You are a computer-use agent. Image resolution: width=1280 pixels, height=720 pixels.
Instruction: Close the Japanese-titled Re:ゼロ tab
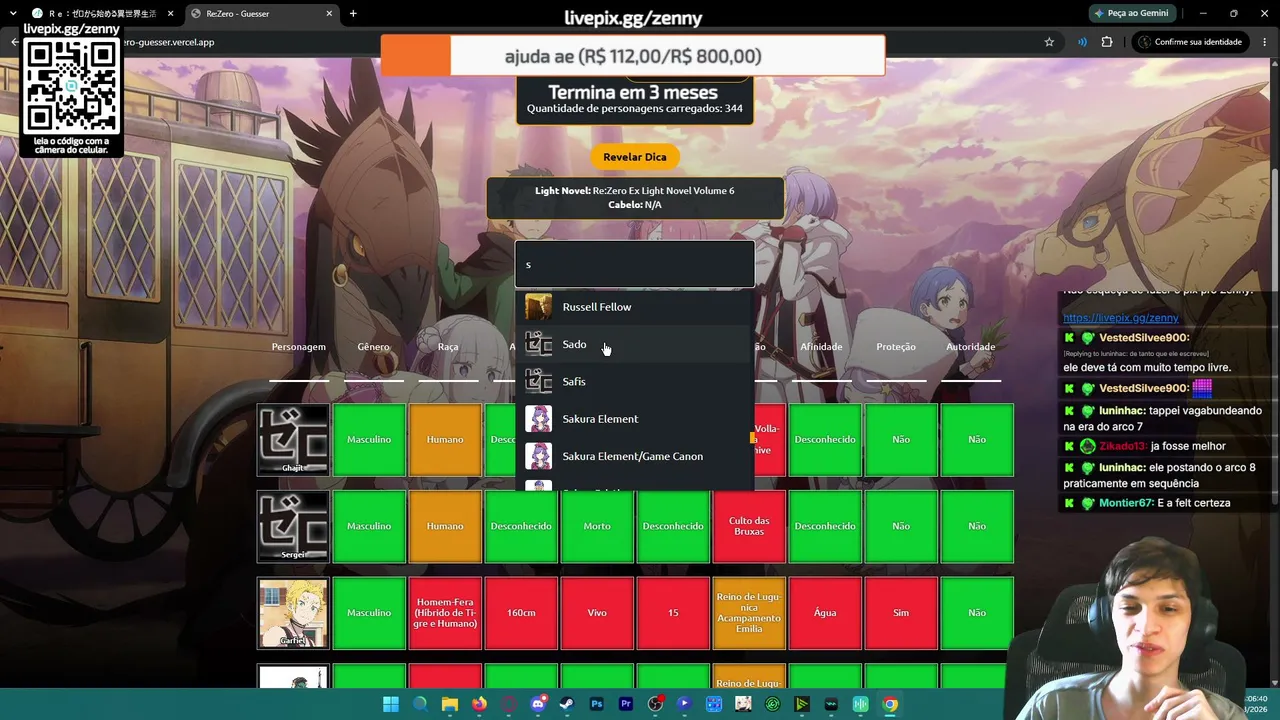pyautogui.click(x=171, y=14)
